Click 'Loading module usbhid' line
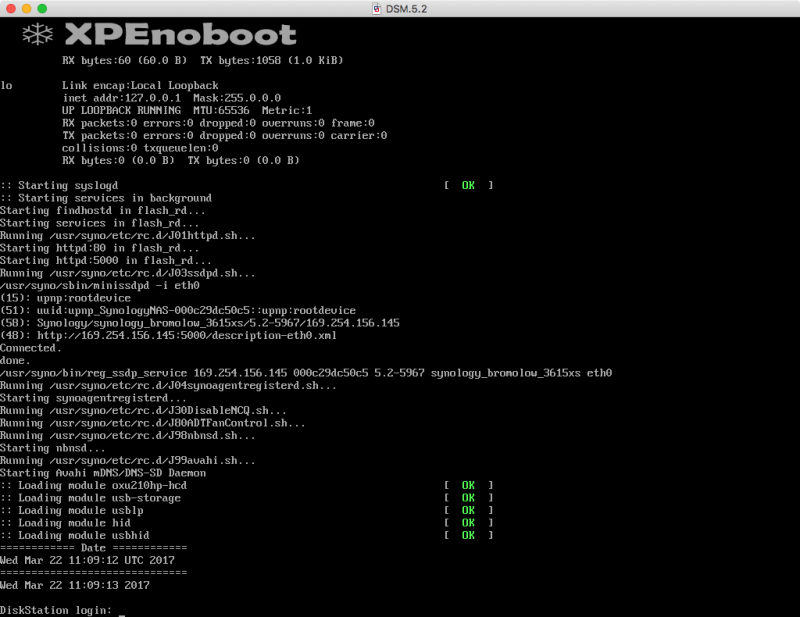 click(75, 535)
